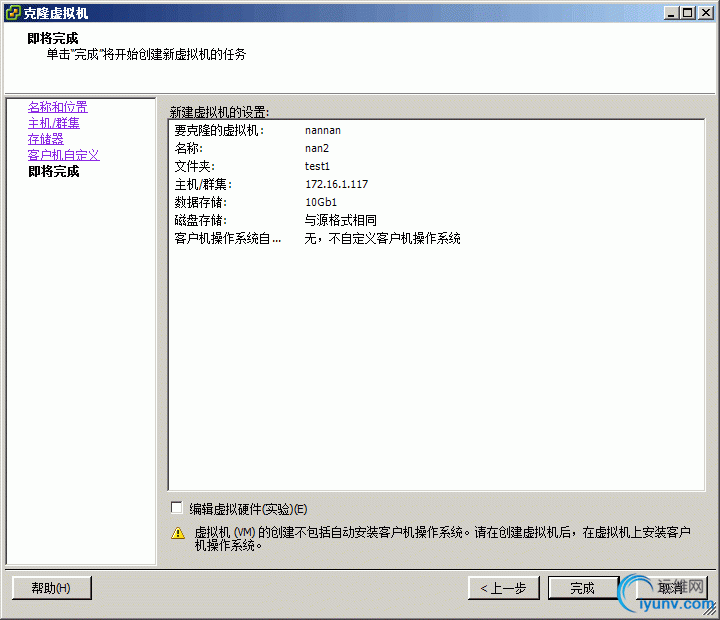The height and width of the screenshot is (620, 720).
Task: Select the name value nan2
Action: 317,148
